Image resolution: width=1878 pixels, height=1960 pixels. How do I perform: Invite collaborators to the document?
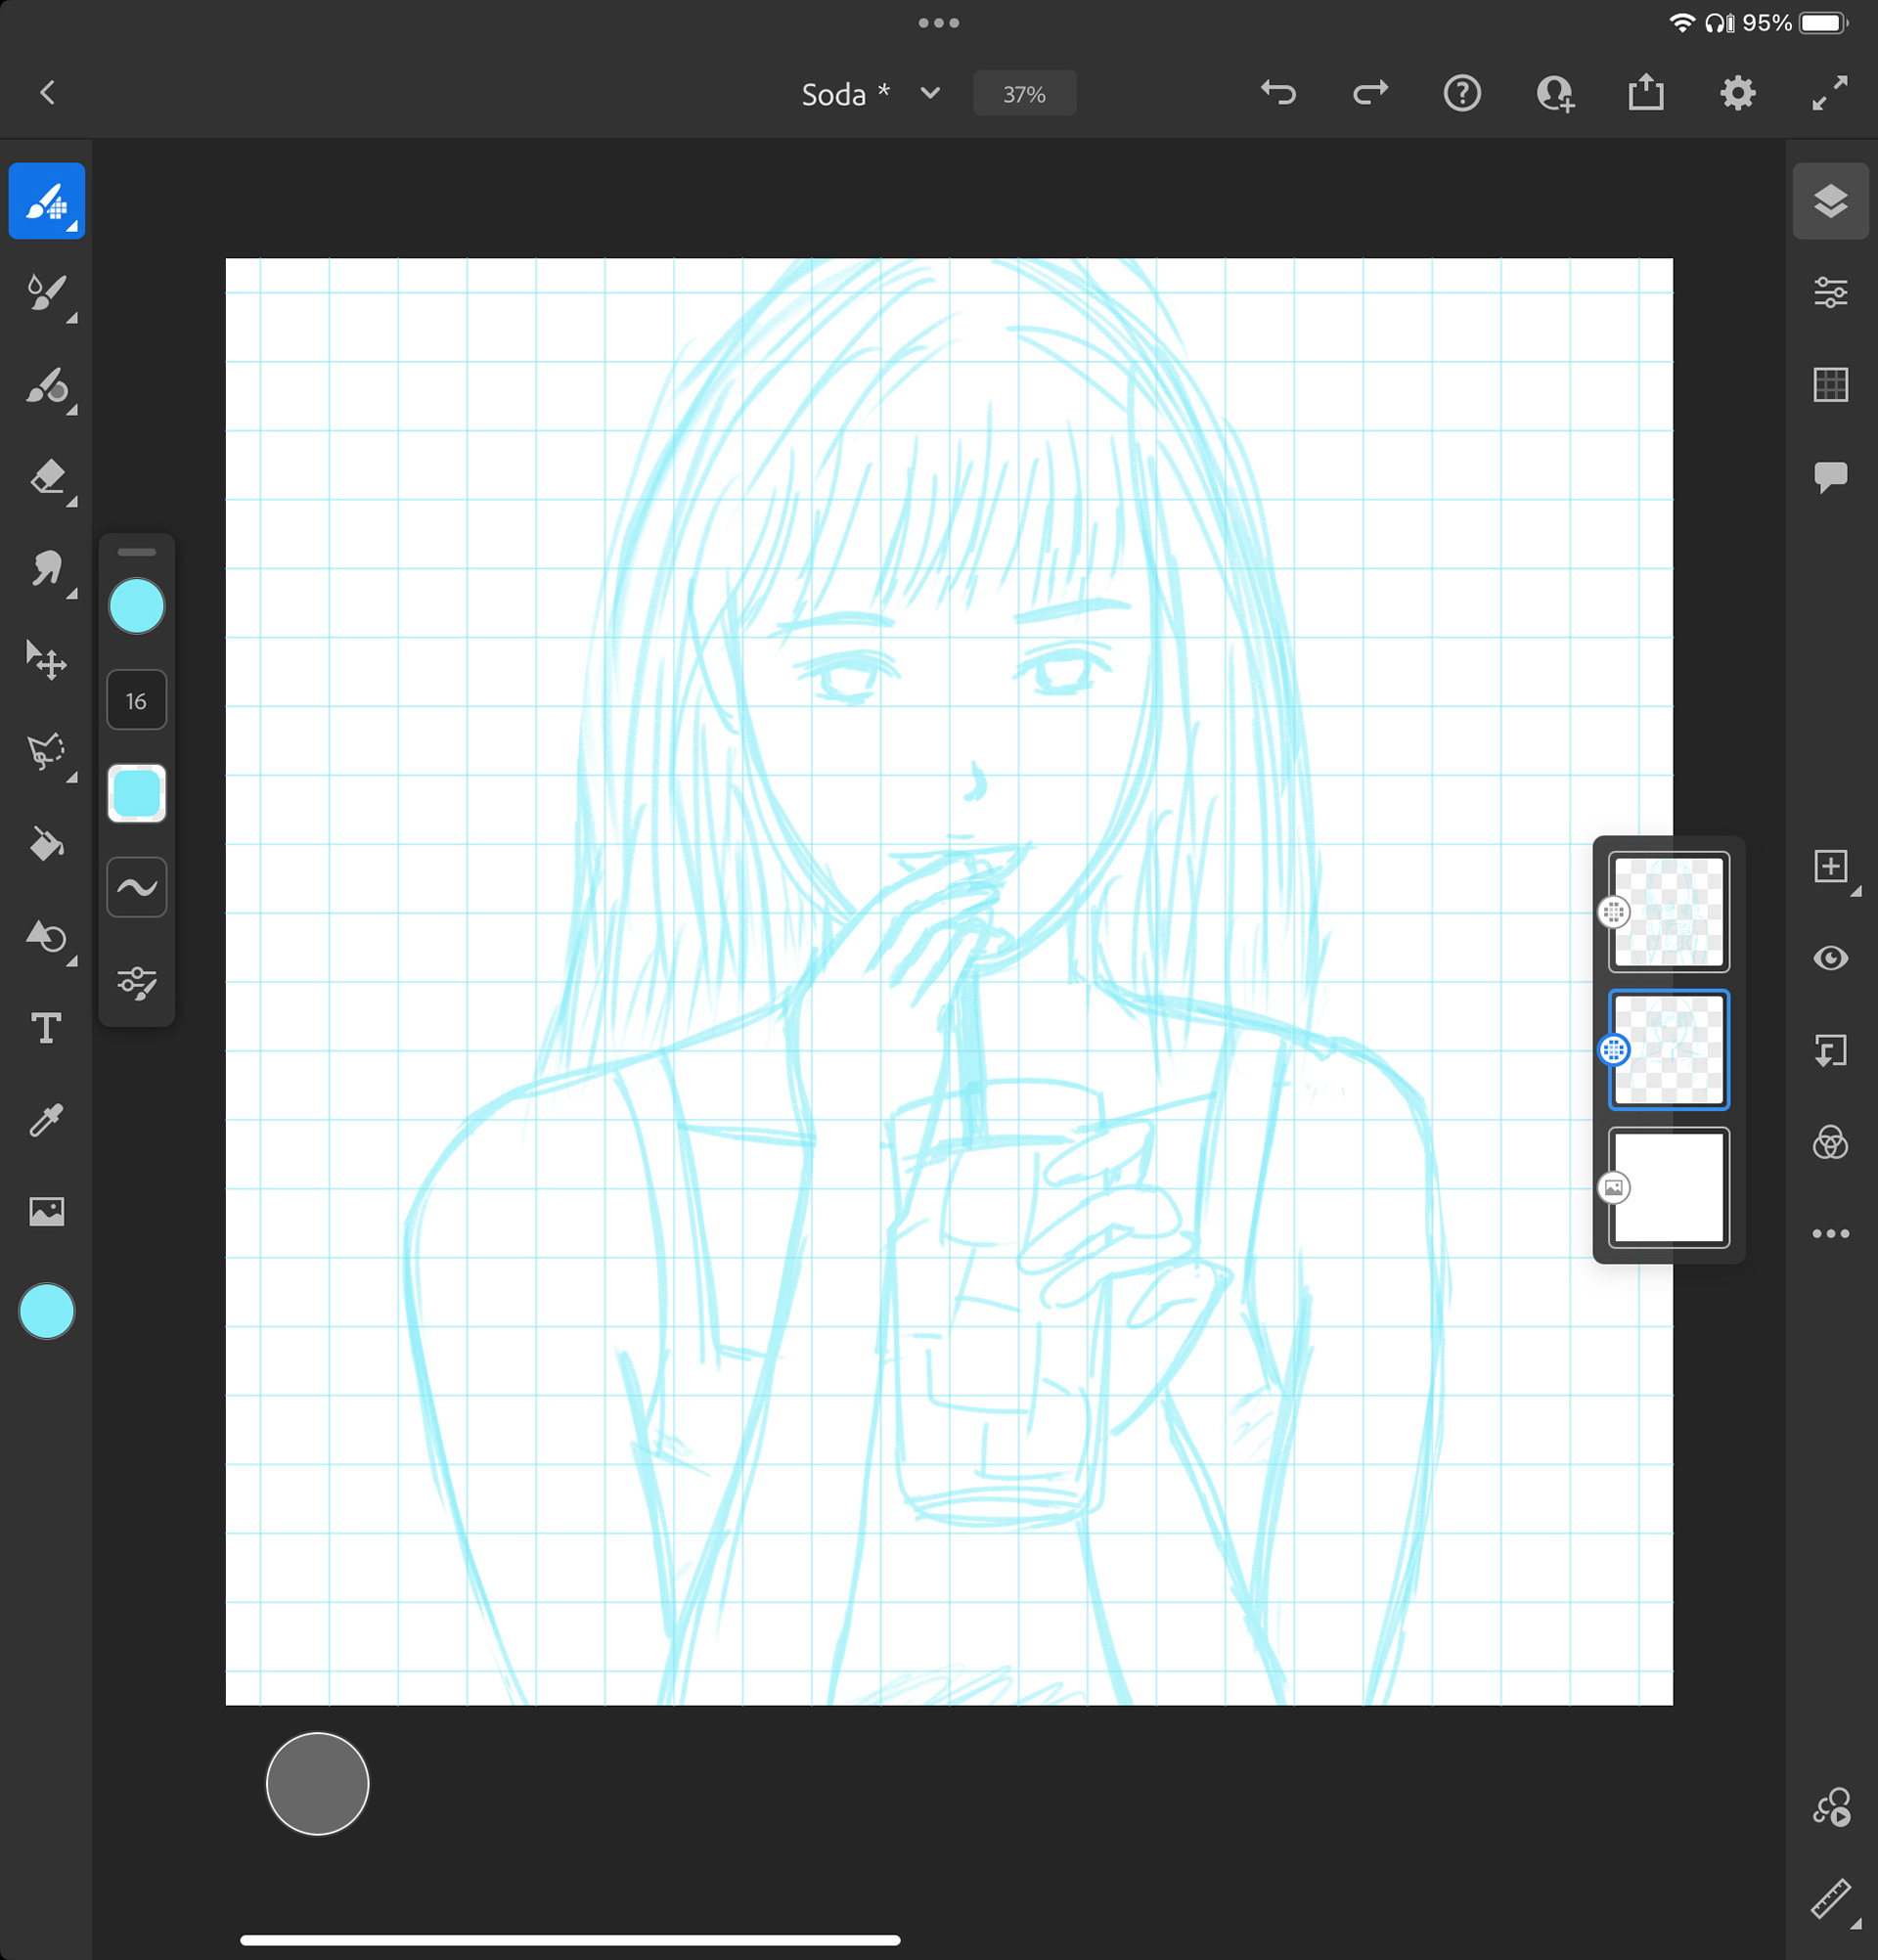(x=1554, y=93)
